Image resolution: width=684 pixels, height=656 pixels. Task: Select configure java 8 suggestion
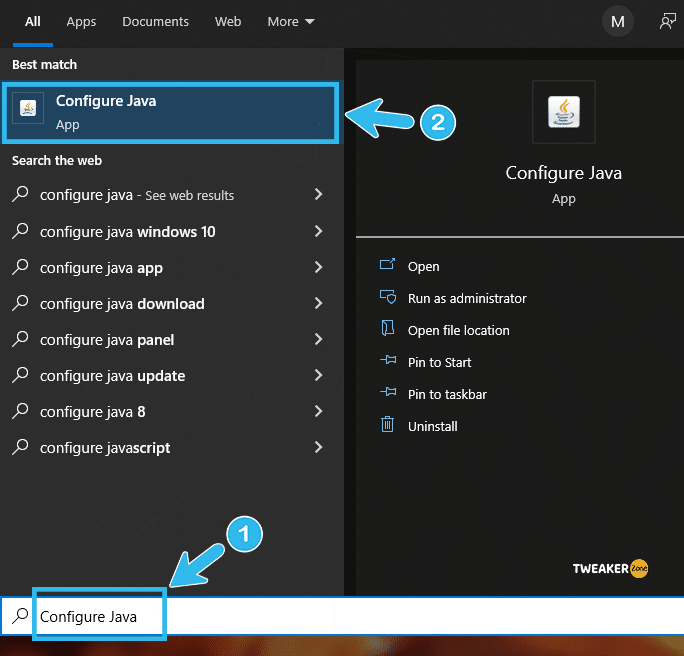171,411
